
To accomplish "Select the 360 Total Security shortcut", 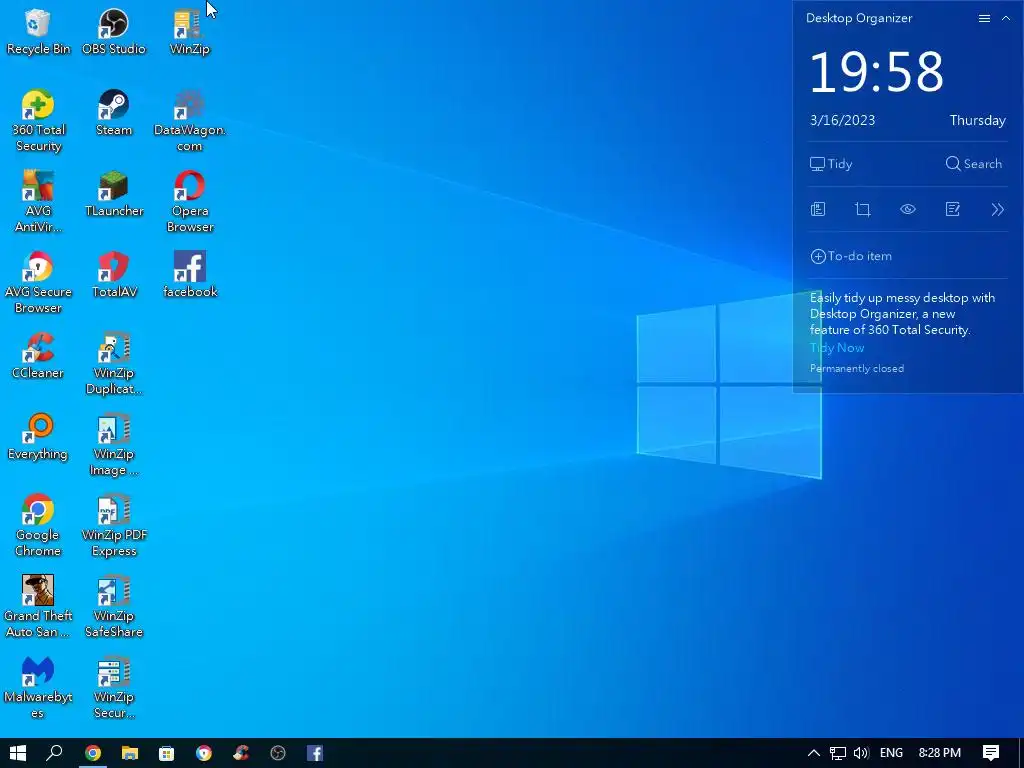I will point(38,121).
